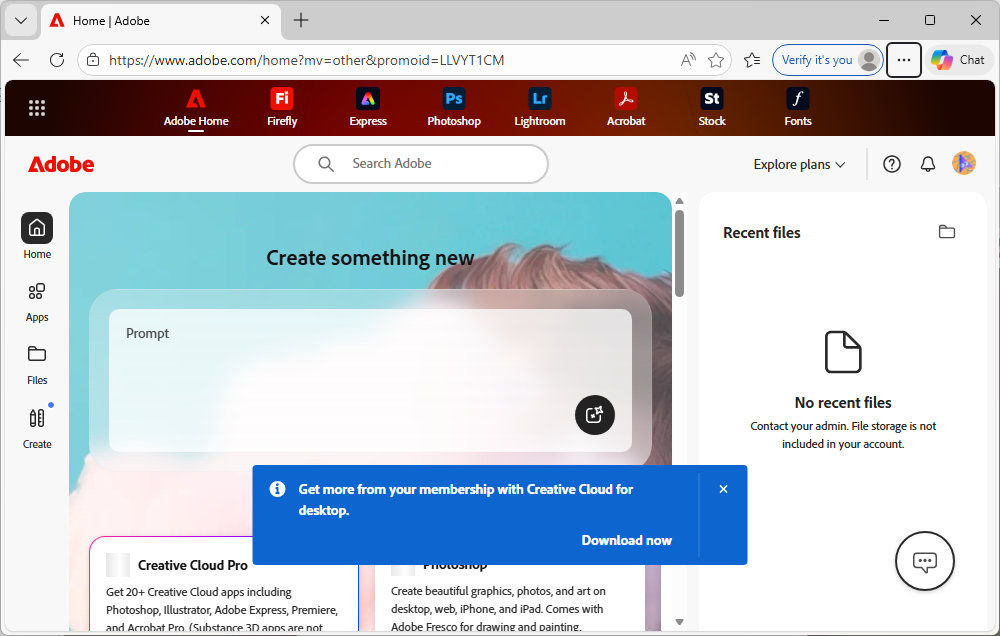Image resolution: width=1000 pixels, height=636 pixels.
Task: Expand the Explore plans dropdown
Action: click(x=798, y=164)
